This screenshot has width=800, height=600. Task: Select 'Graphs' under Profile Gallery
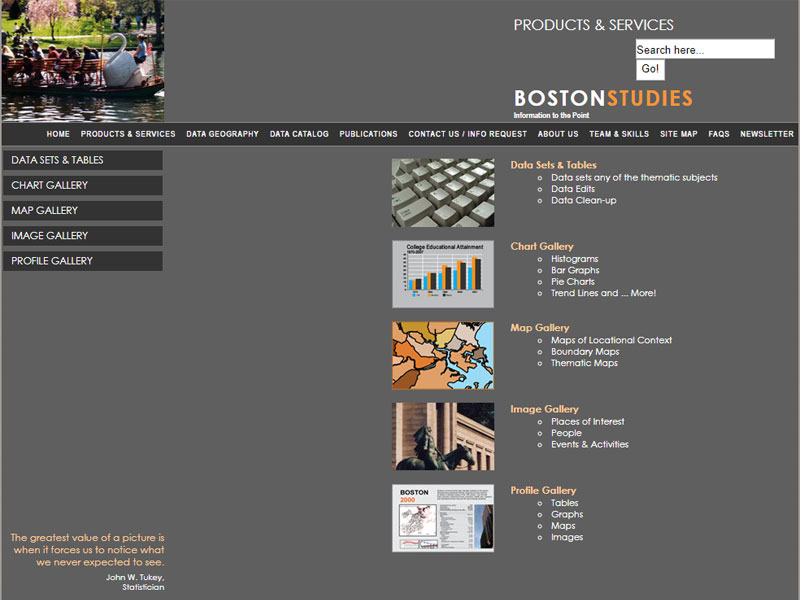point(567,514)
